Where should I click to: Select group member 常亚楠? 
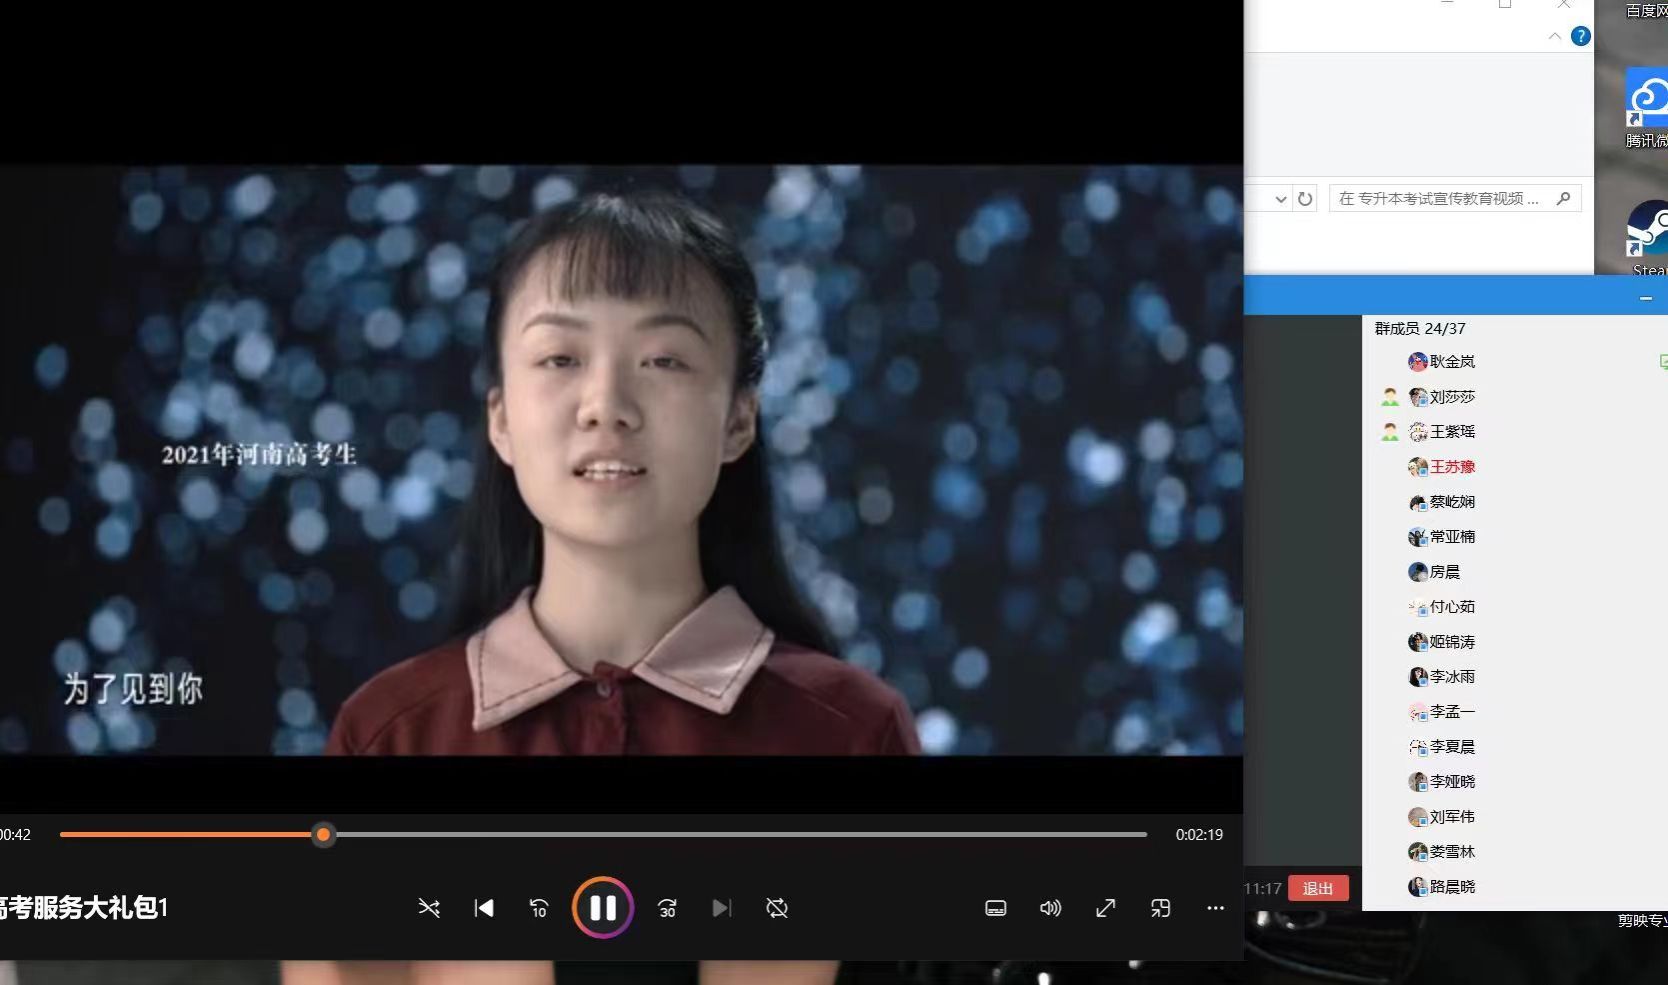click(x=1452, y=537)
